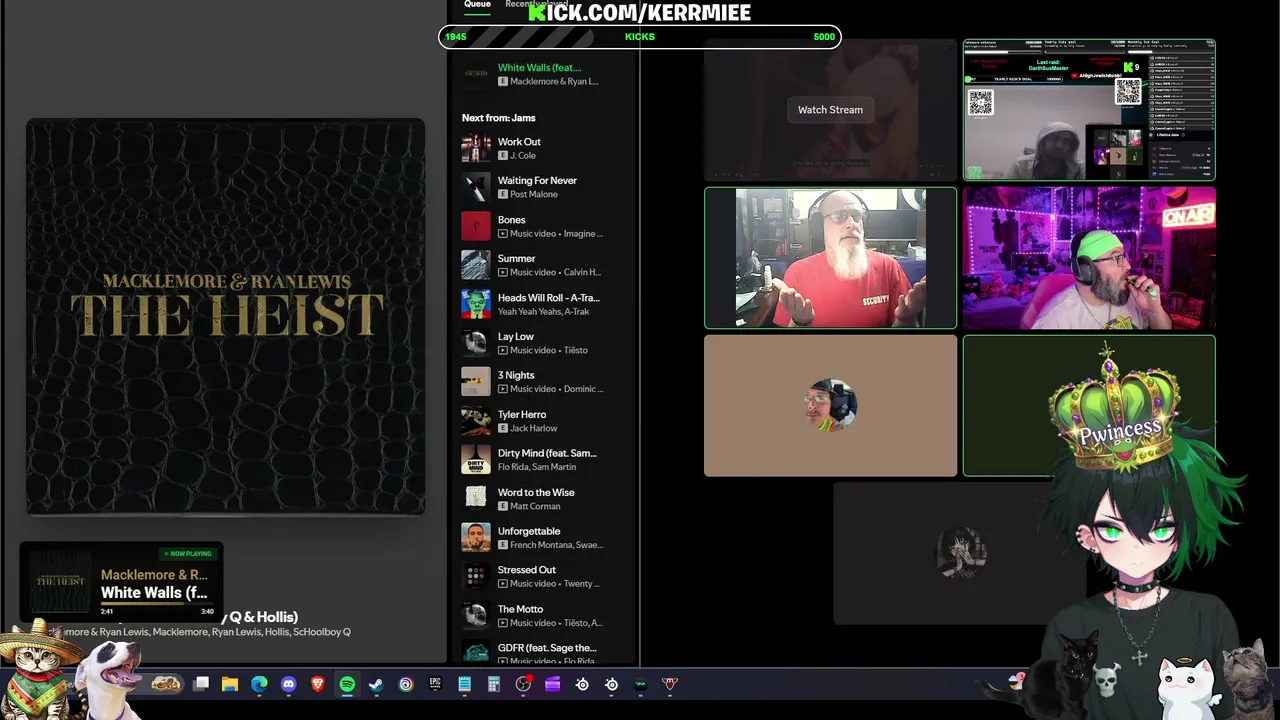The width and height of the screenshot is (1280, 720).
Task: Select GDFR track in the queue
Action: tap(546, 649)
